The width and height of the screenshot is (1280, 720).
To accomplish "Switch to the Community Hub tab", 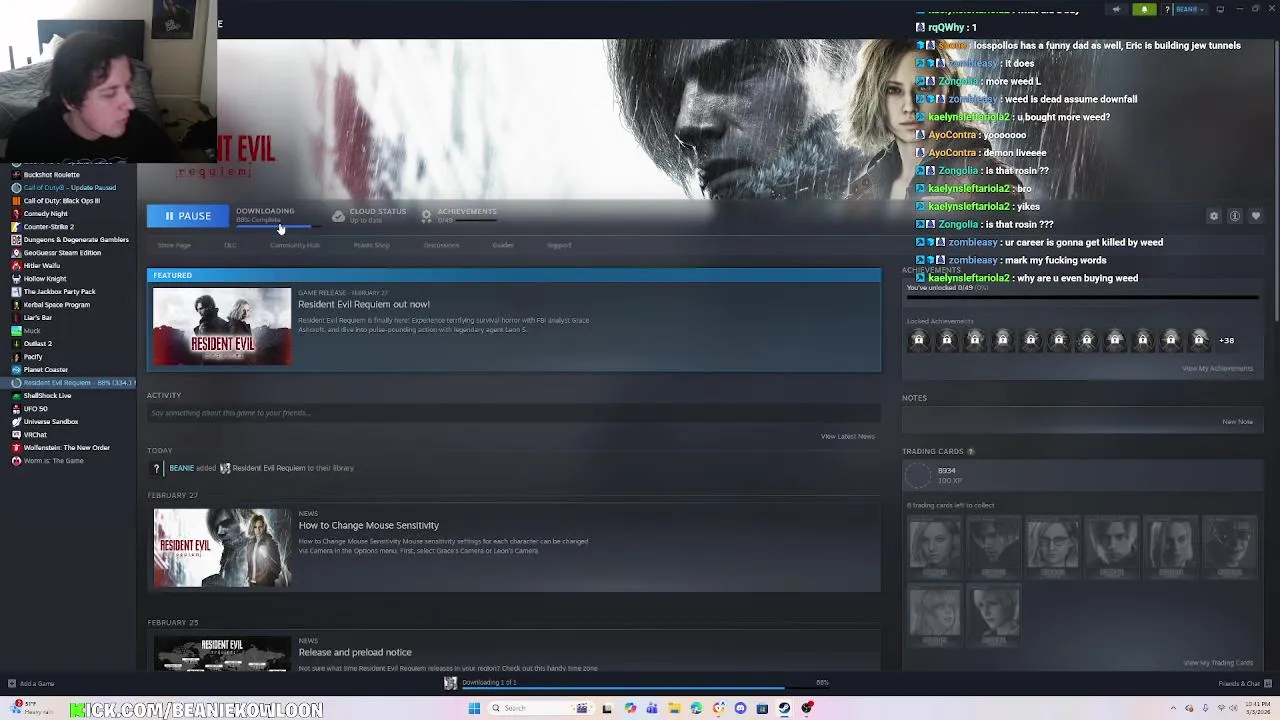I will coord(295,245).
